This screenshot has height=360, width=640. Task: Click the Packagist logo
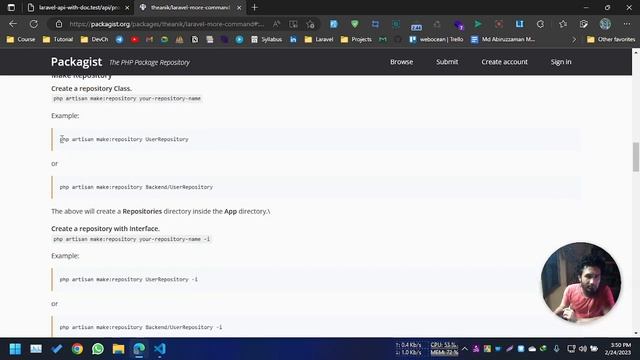point(76,62)
